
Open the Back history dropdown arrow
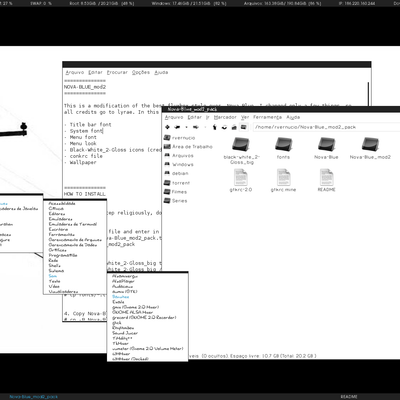pyautogui.click(x=186, y=127)
